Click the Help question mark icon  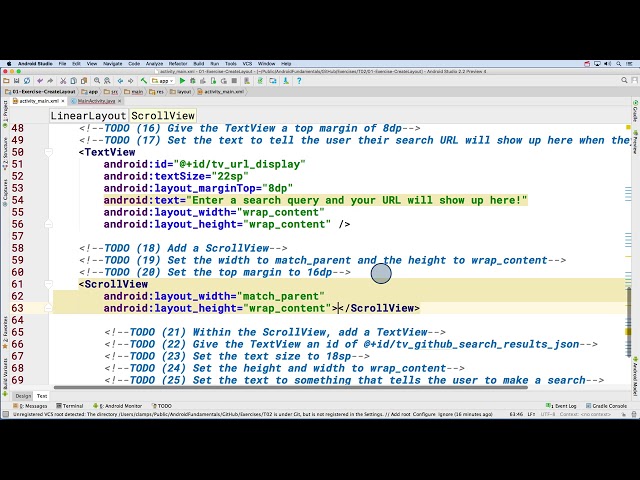pyautogui.click(x=299, y=81)
